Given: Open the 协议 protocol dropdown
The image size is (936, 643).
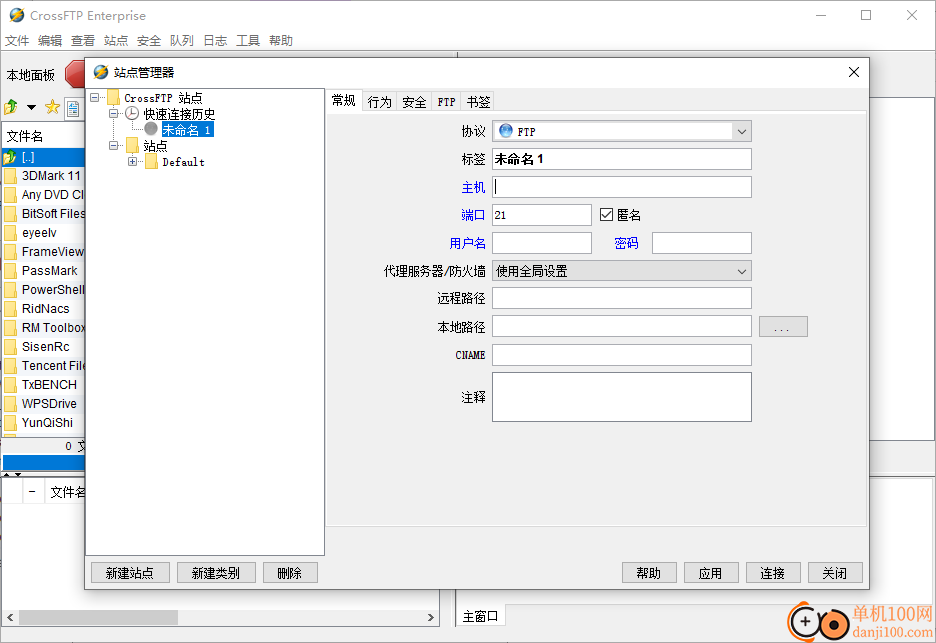Looking at the screenshot, I should pyautogui.click(x=621, y=131).
